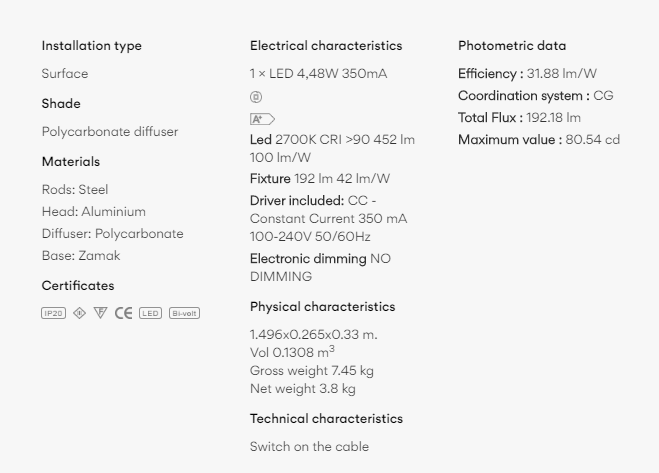Click the LED certificate badge

[150, 313]
